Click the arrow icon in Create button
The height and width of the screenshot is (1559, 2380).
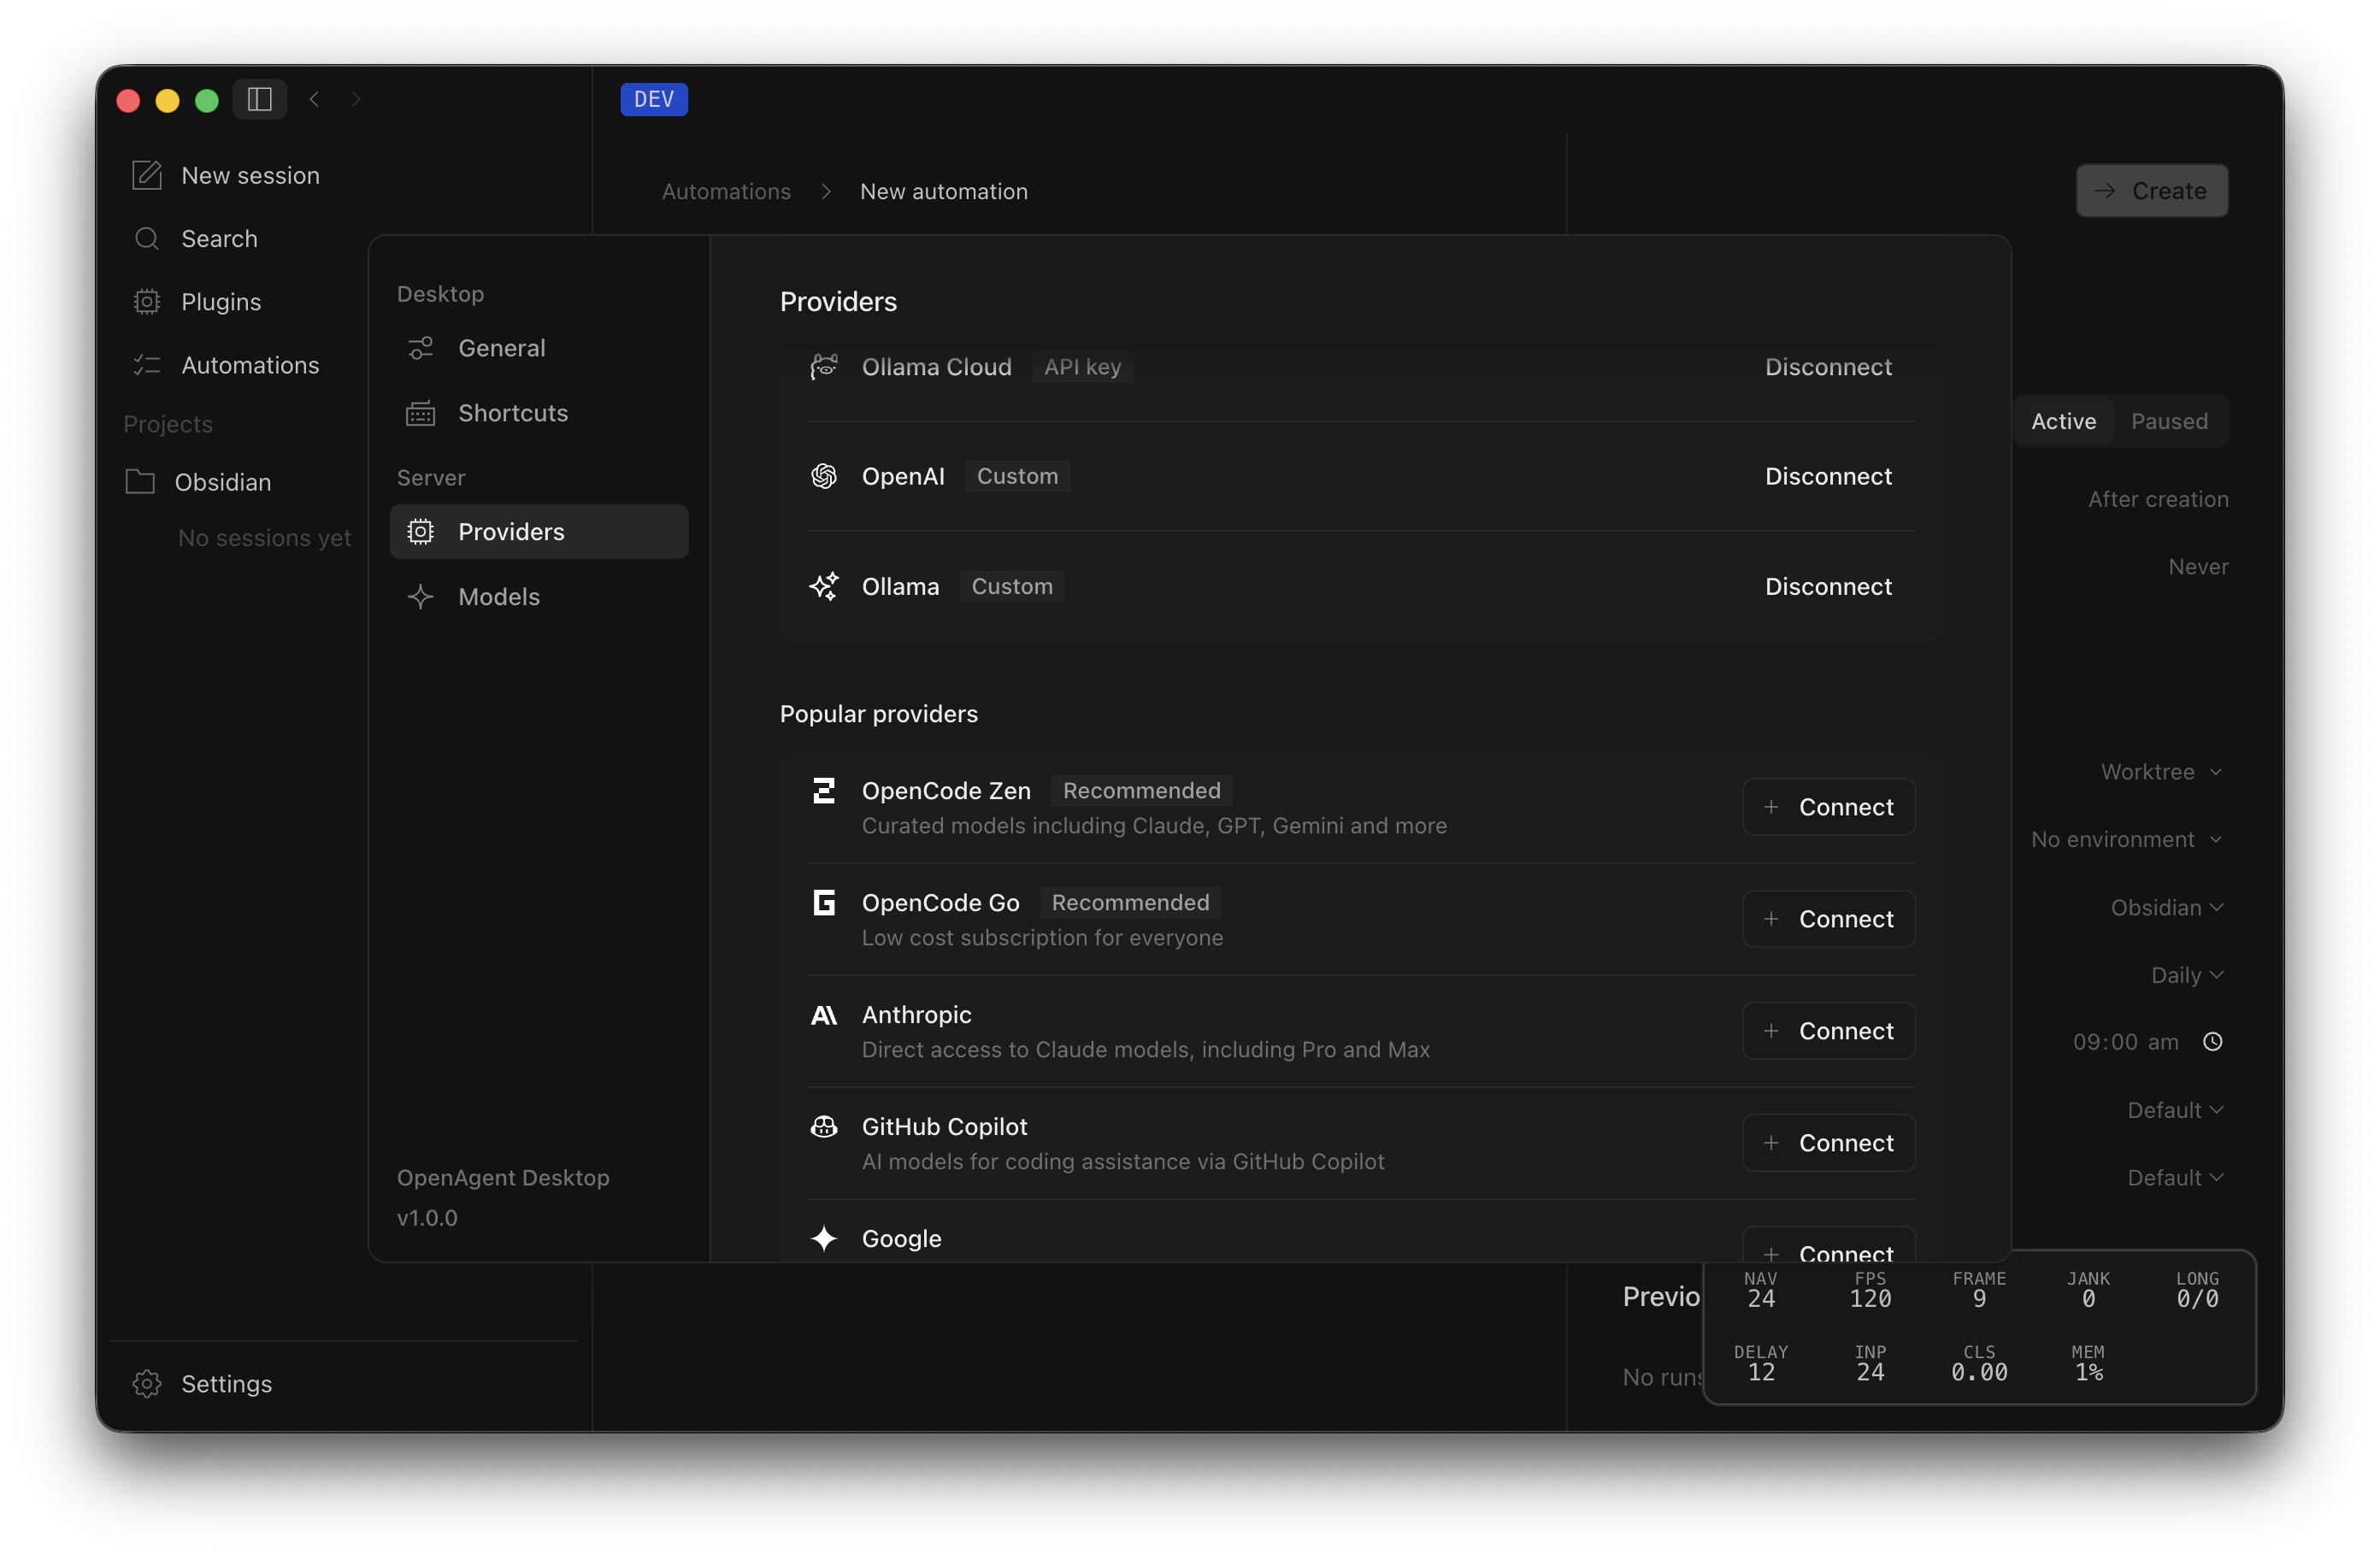pos(2104,190)
